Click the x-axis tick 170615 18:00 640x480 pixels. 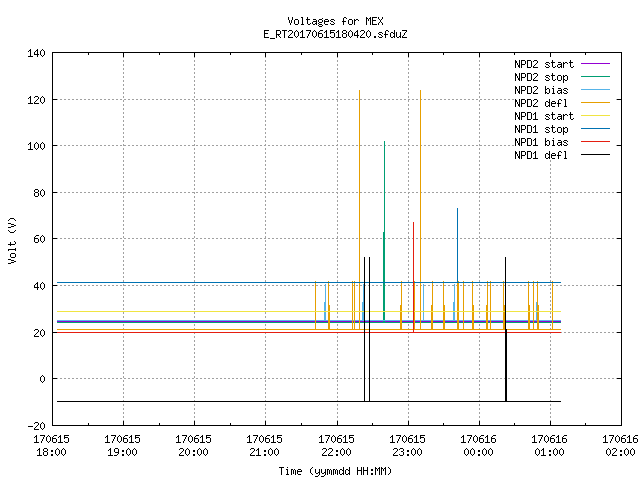click(x=51, y=446)
